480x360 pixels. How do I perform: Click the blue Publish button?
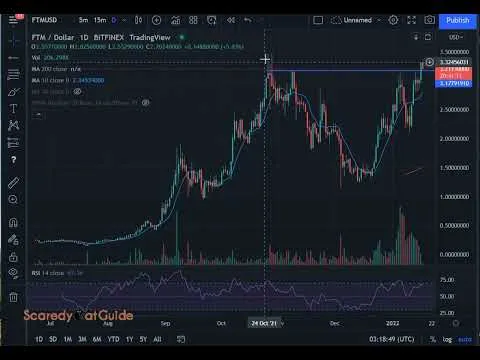pos(457,21)
